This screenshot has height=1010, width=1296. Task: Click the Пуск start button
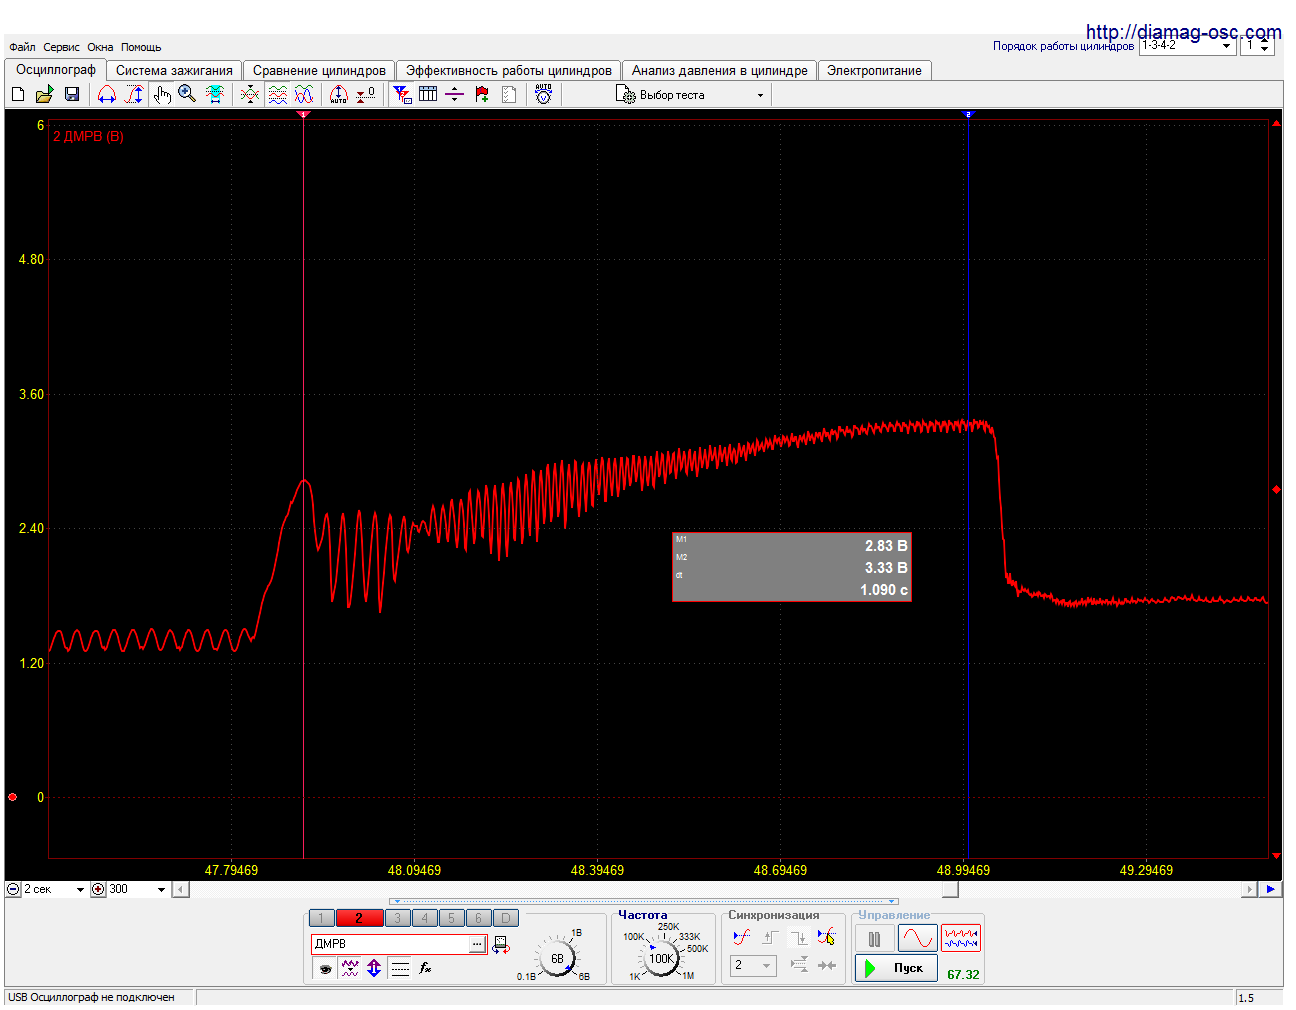tap(896, 968)
